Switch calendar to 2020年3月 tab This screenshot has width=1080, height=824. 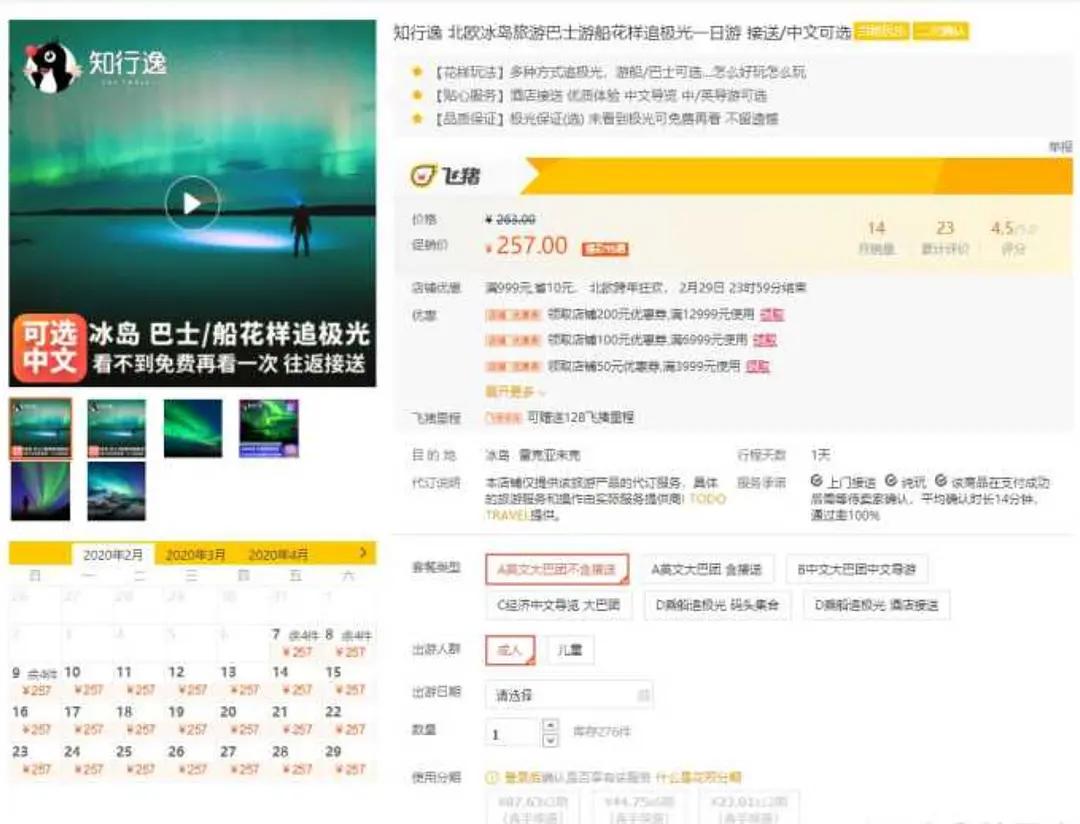(x=195, y=555)
